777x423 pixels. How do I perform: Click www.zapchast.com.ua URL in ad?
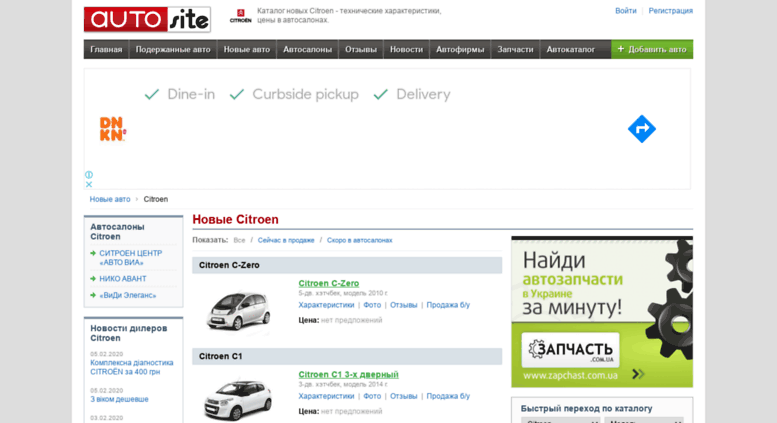tap(570, 375)
